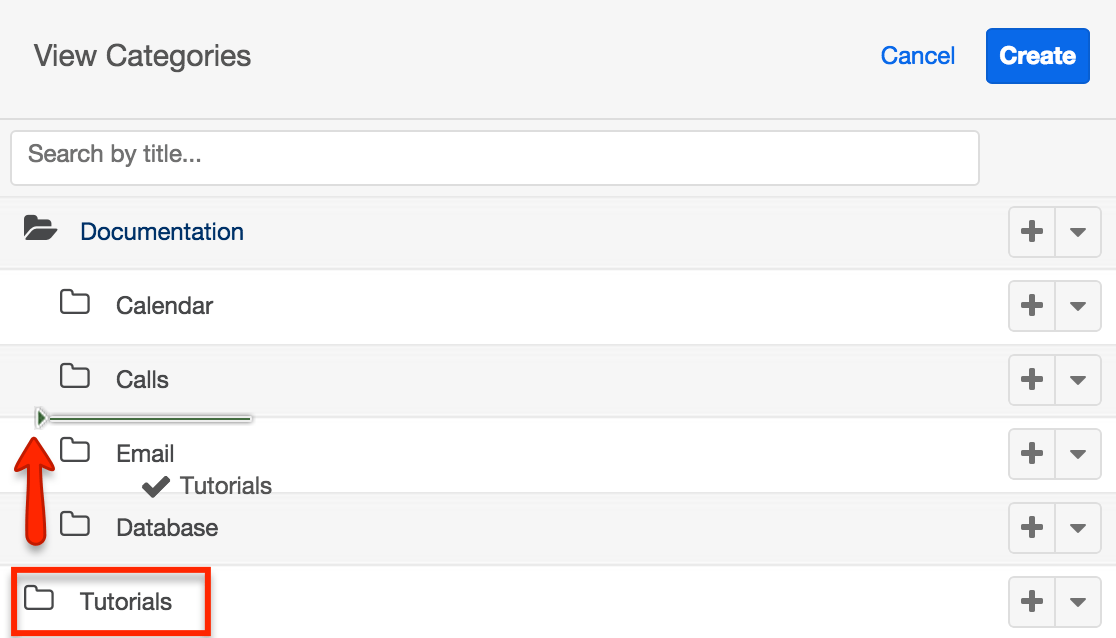
Task: Add a subcategory under Documentation
Action: coord(1031,231)
